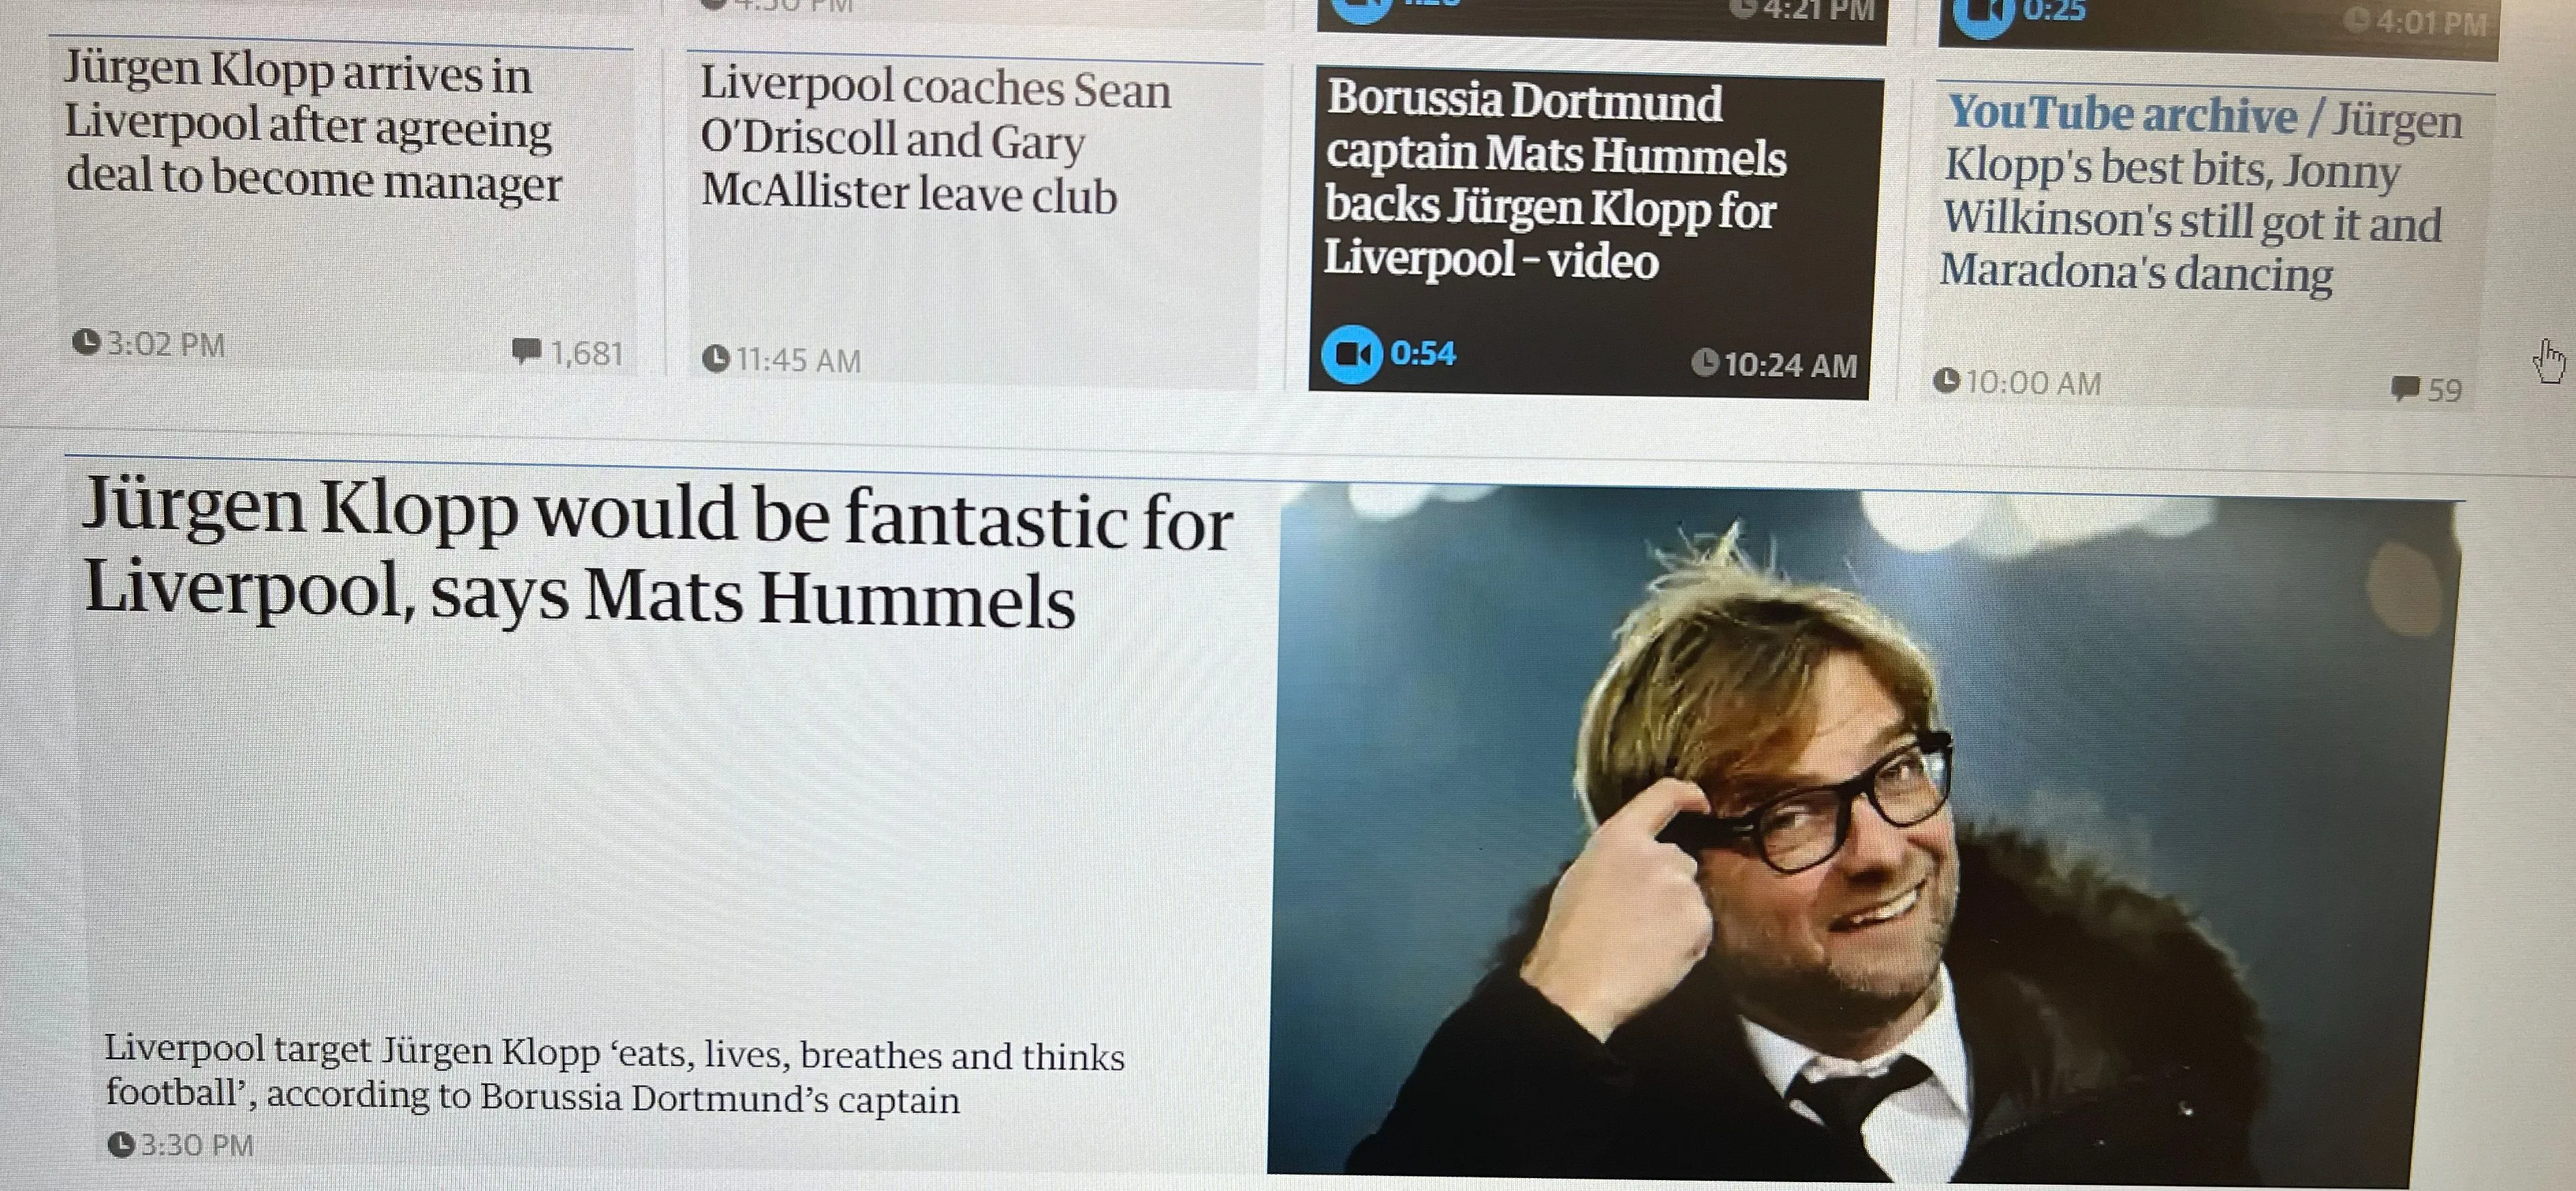Click the clock icon beside 10:00 AM

[x=1946, y=381]
